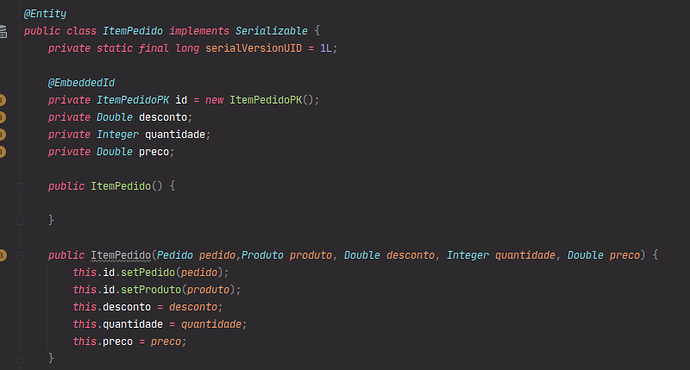
Task: Click the gutter icon beside the quantidade field
Action: click(x=2, y=135)
